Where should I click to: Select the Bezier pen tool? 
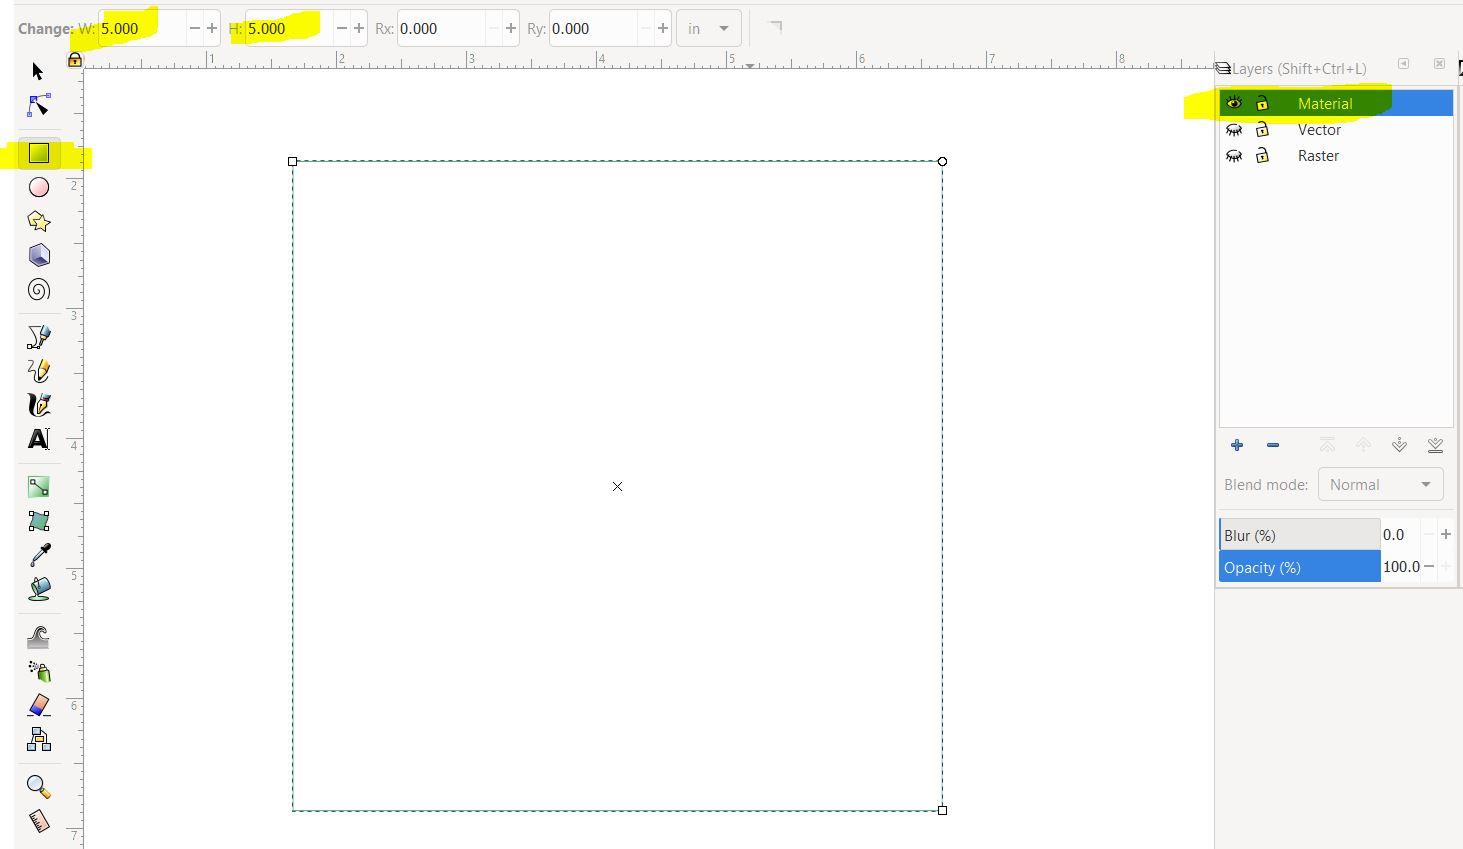pyautogui.click(x=38, y=337)
